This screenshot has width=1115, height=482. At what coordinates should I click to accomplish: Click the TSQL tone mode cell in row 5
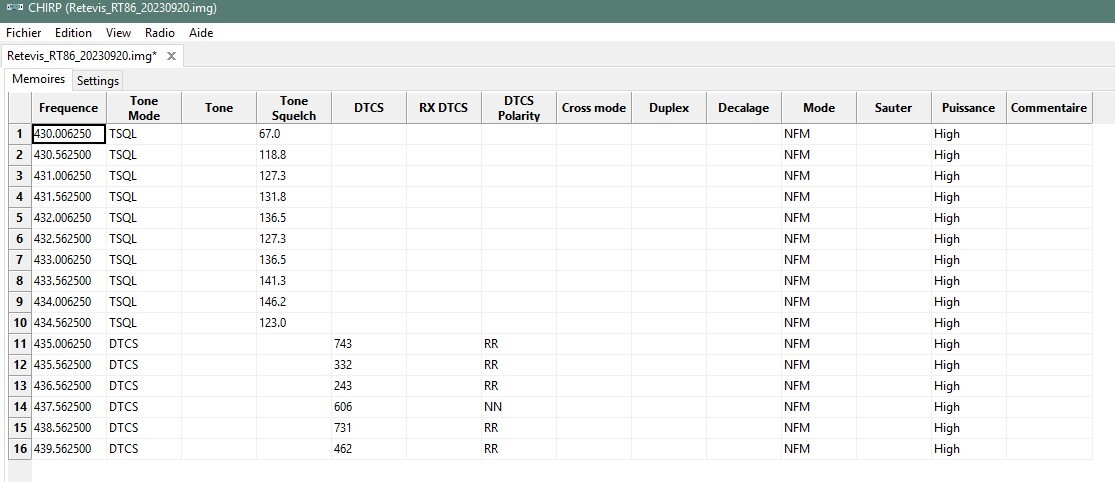[x=144, y=218]
